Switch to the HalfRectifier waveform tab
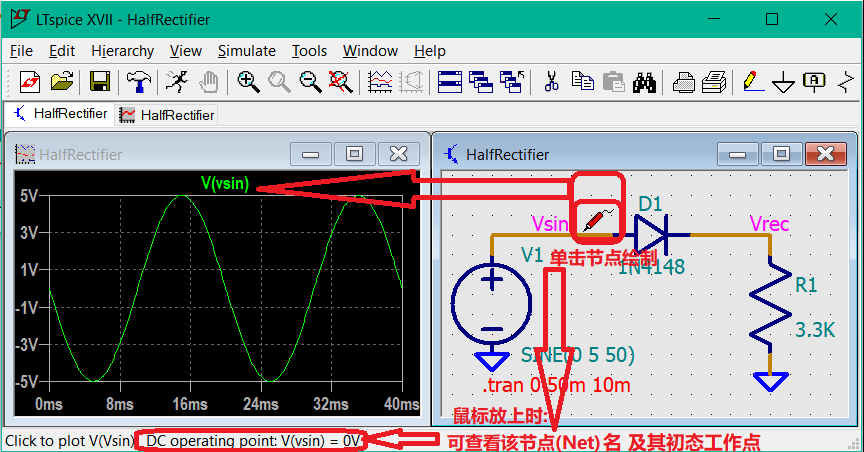 166,115
